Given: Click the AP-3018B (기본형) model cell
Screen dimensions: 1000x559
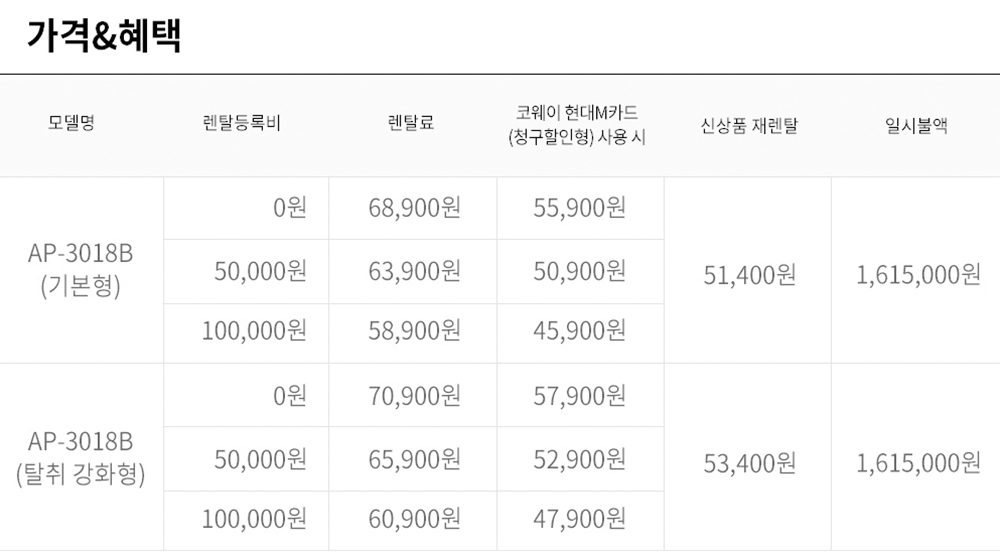Looking at the screenshot, I should pos(81,270).
